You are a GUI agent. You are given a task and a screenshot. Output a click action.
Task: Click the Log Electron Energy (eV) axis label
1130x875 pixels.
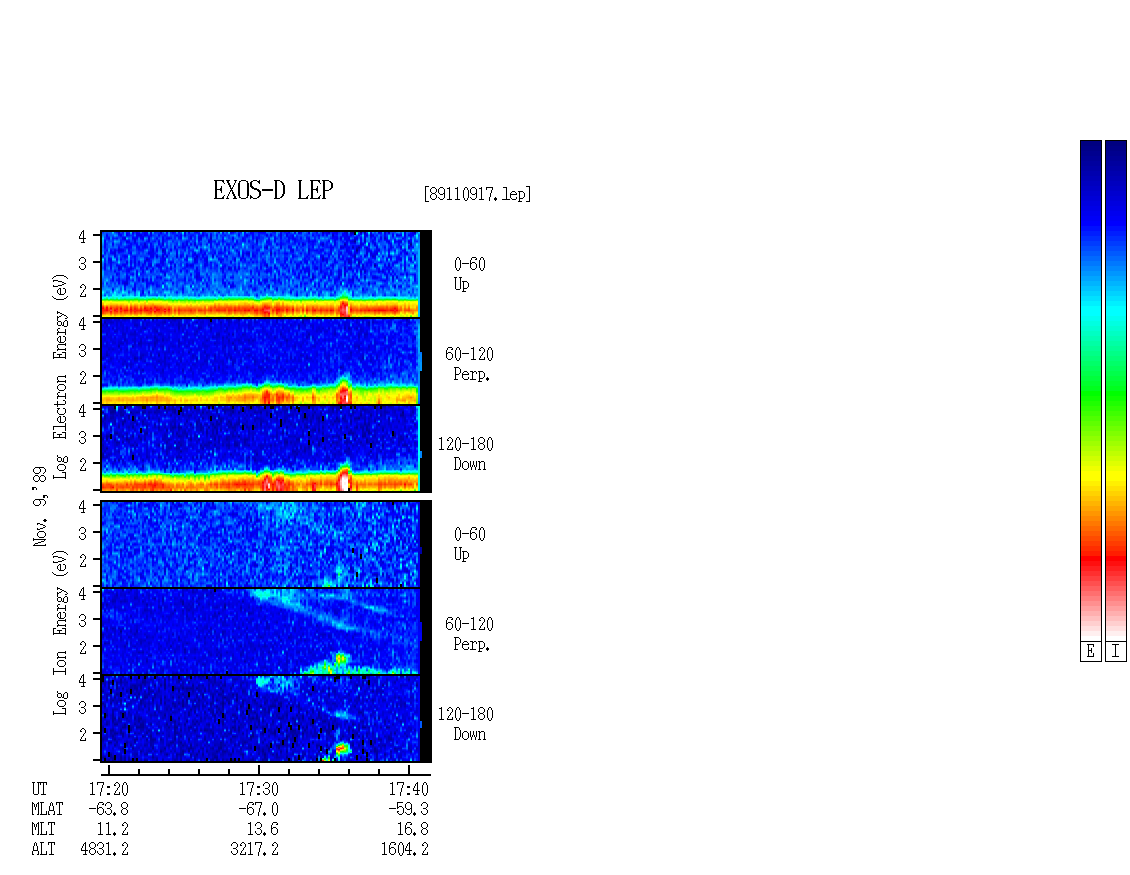pos(60,376)
